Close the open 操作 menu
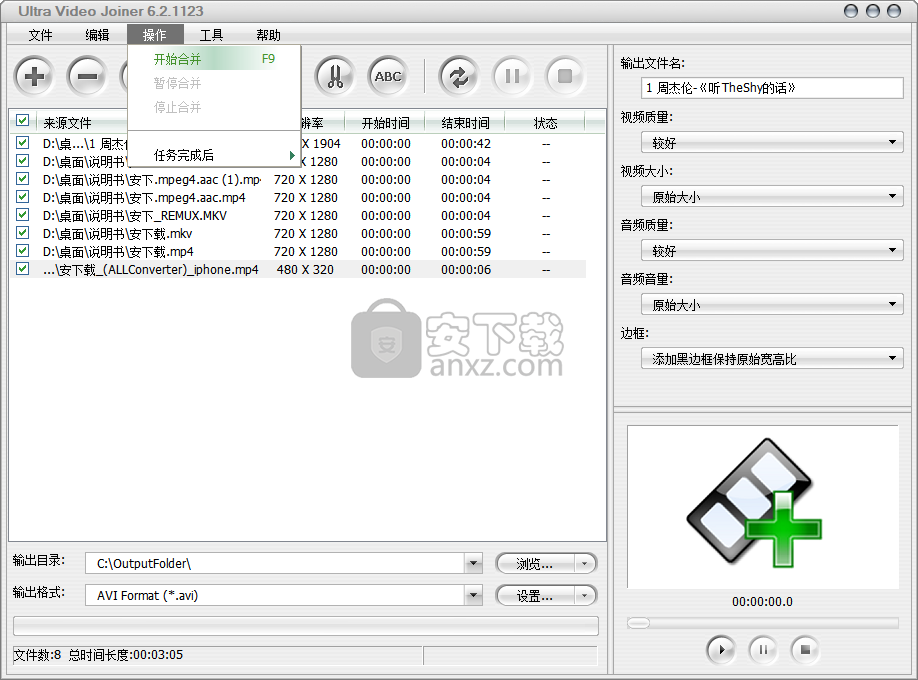 coord(155,35)
